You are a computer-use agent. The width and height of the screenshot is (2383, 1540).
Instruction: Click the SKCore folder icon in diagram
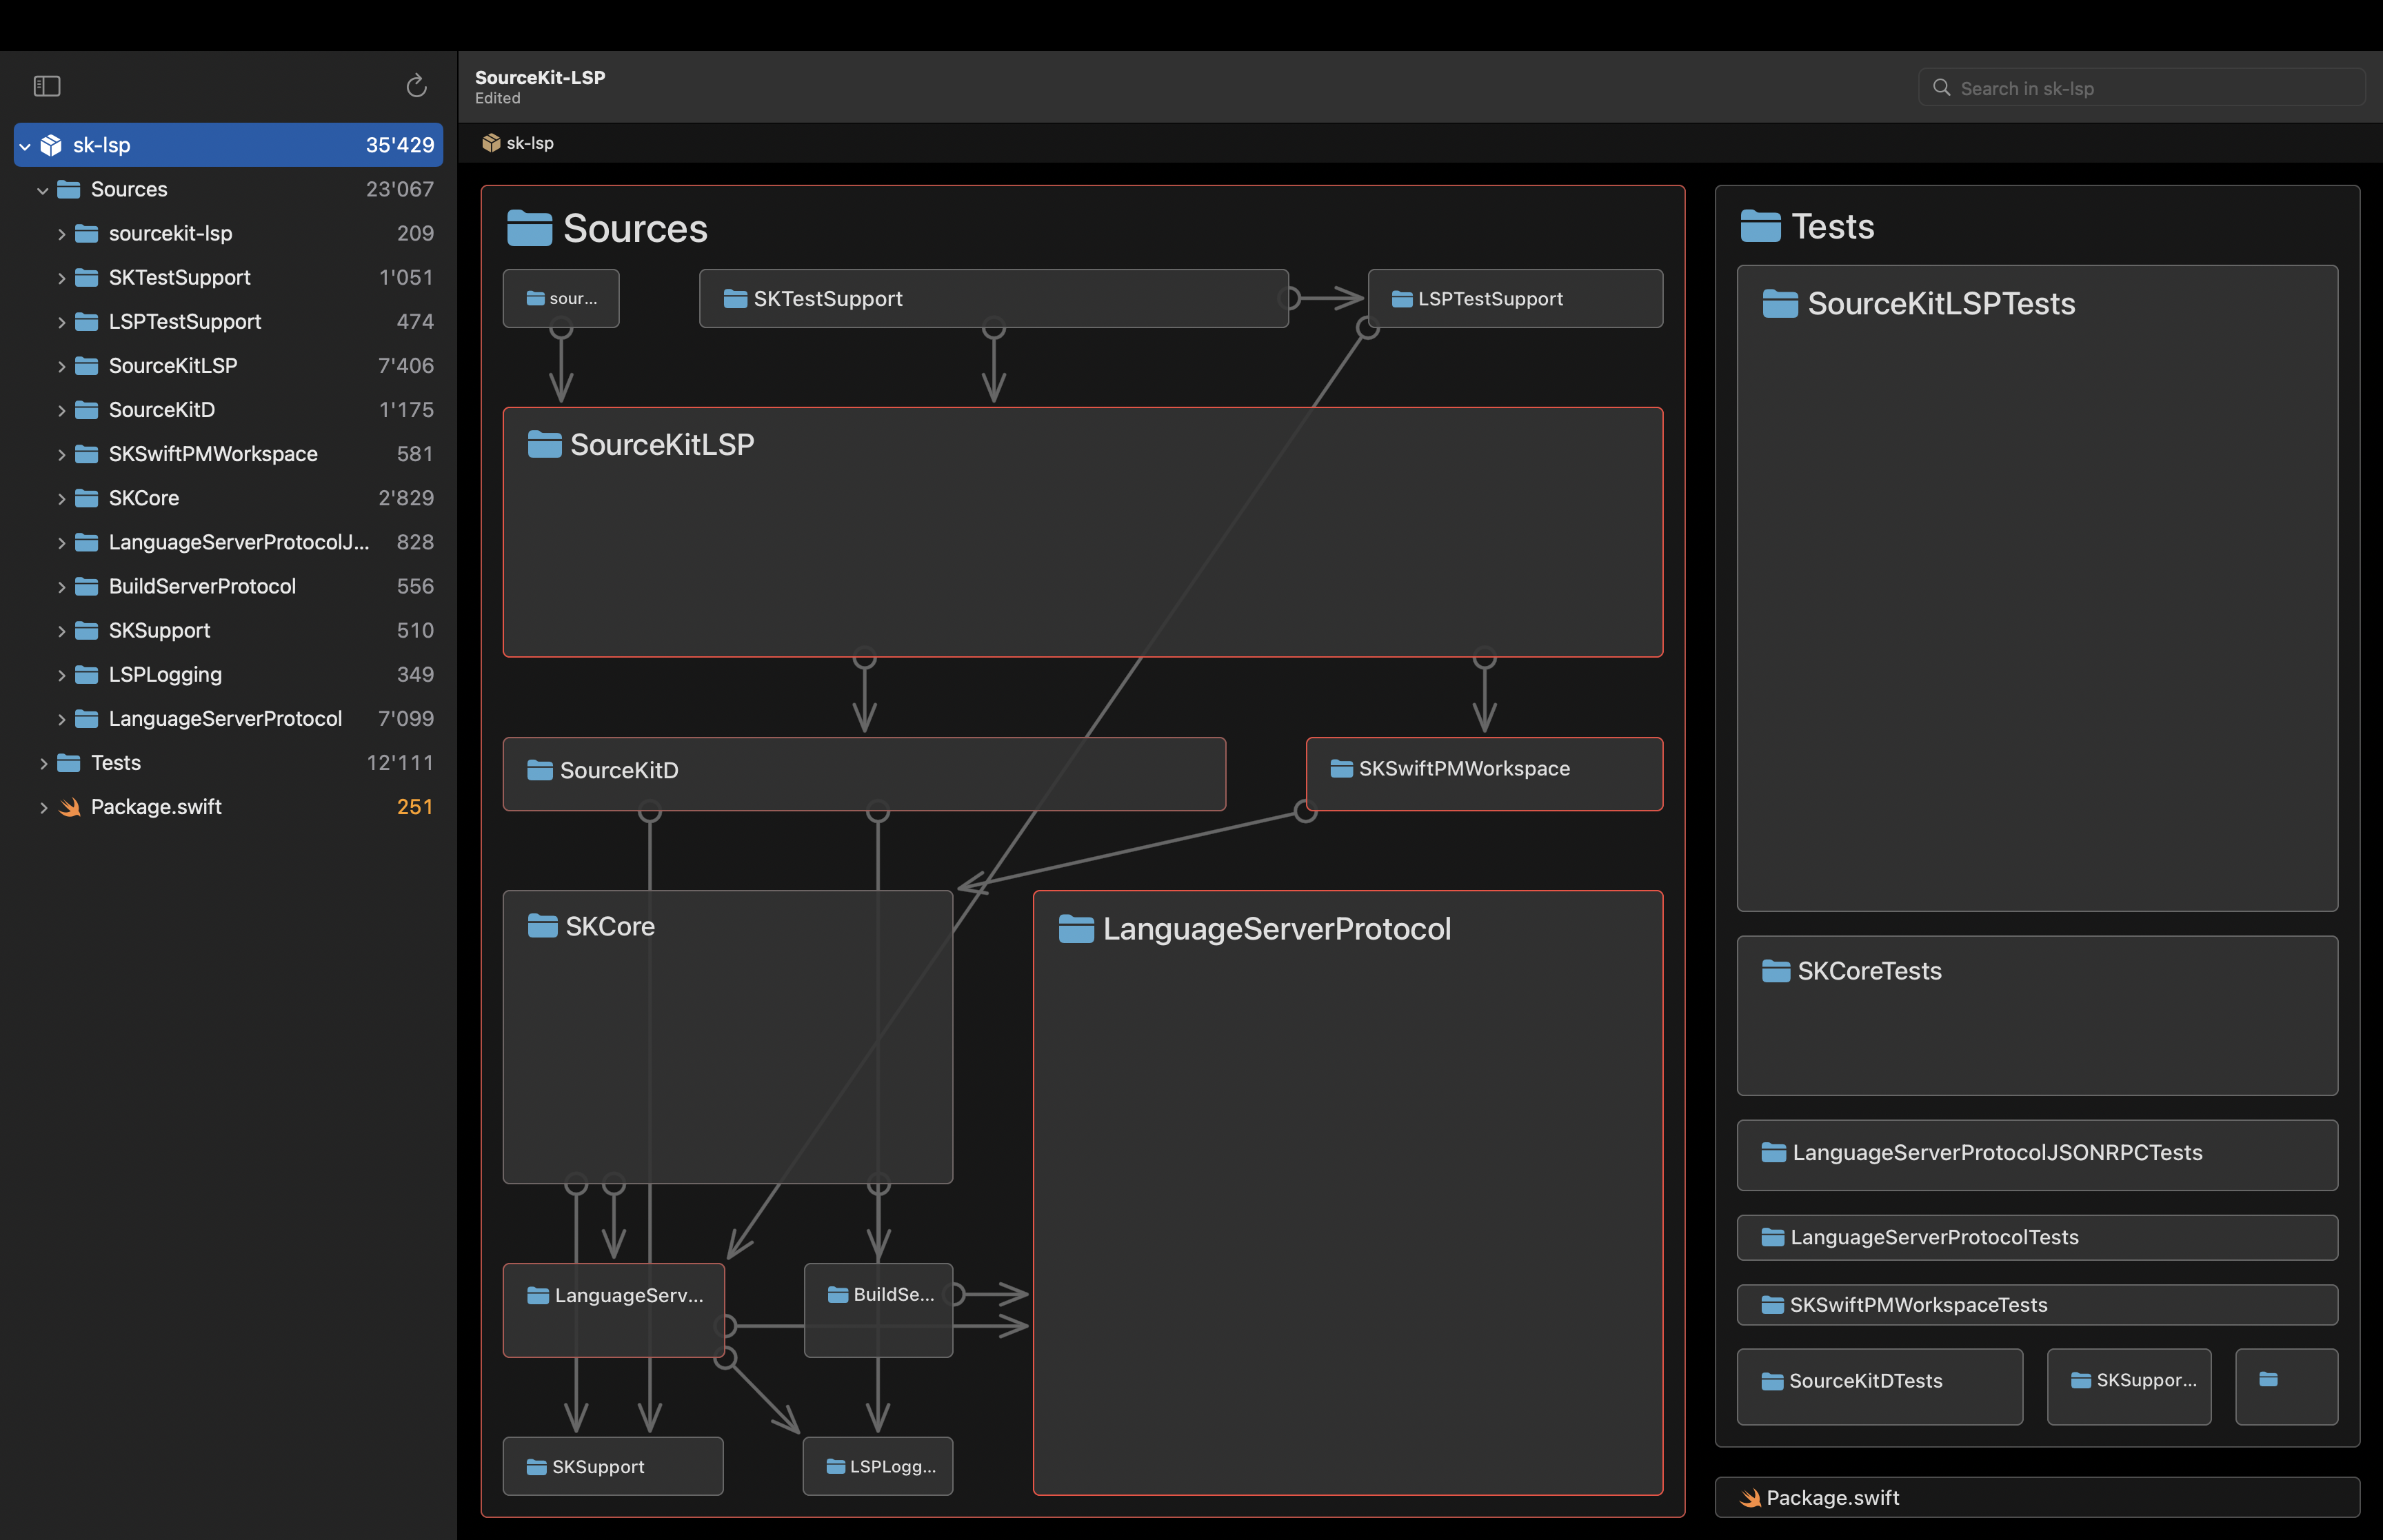(542, 926)
